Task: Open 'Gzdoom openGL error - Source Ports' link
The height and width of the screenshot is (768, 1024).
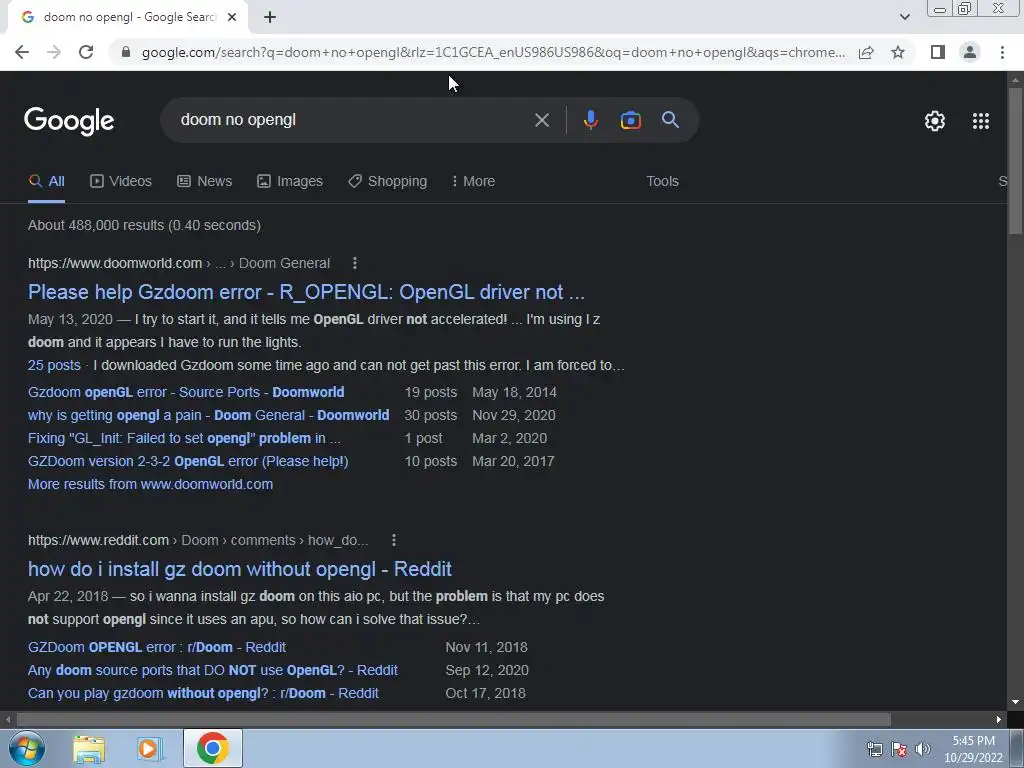Action: 186,392
